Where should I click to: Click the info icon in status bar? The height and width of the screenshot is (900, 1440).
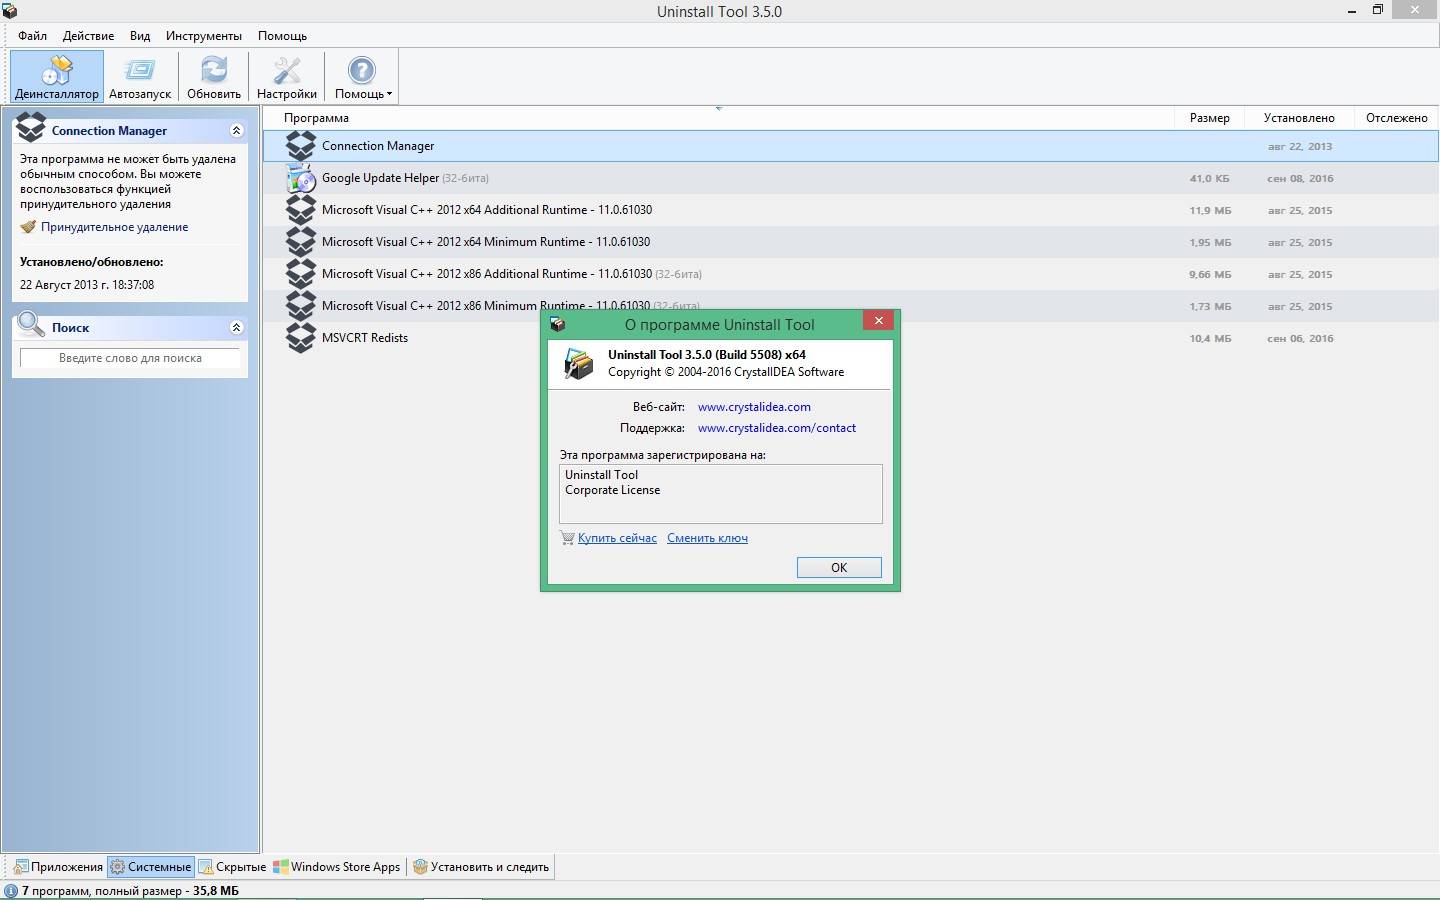pyautogui.click(x=11, y=891)
